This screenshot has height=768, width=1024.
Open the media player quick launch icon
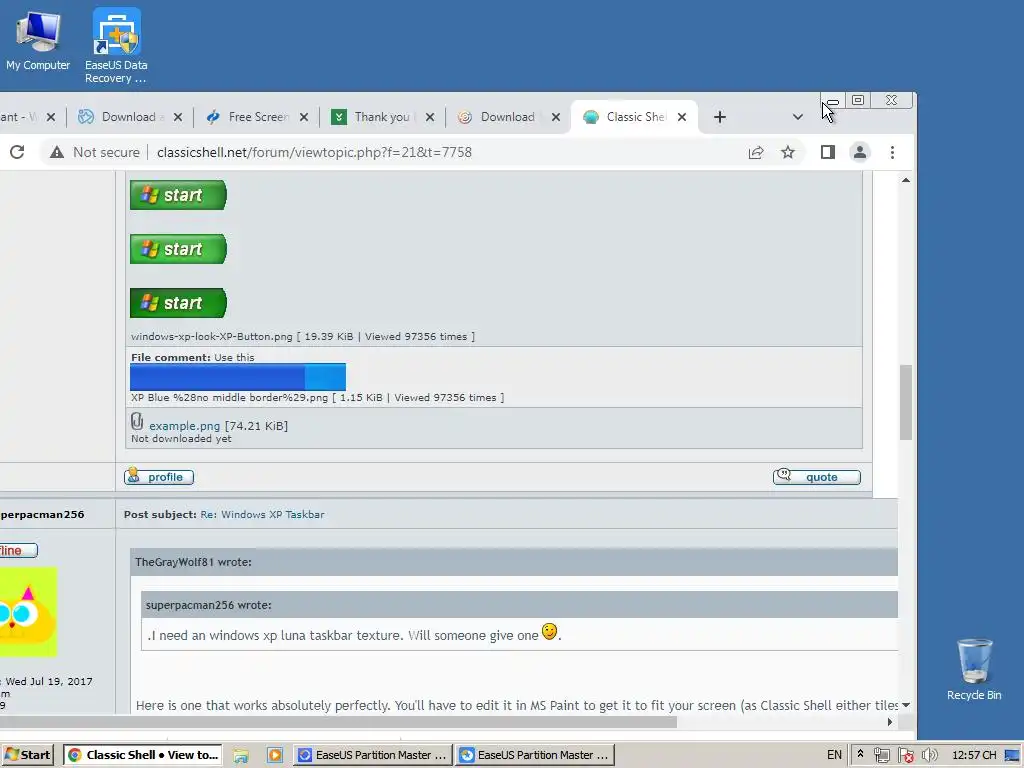[x=275, y=756]
